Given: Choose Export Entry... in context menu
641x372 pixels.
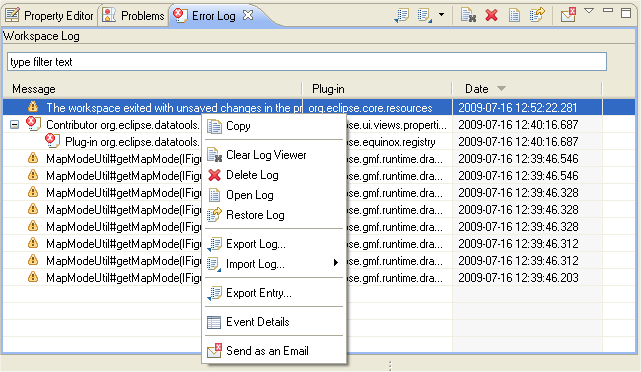Looking at the screenshot, I should coord(274,293).
